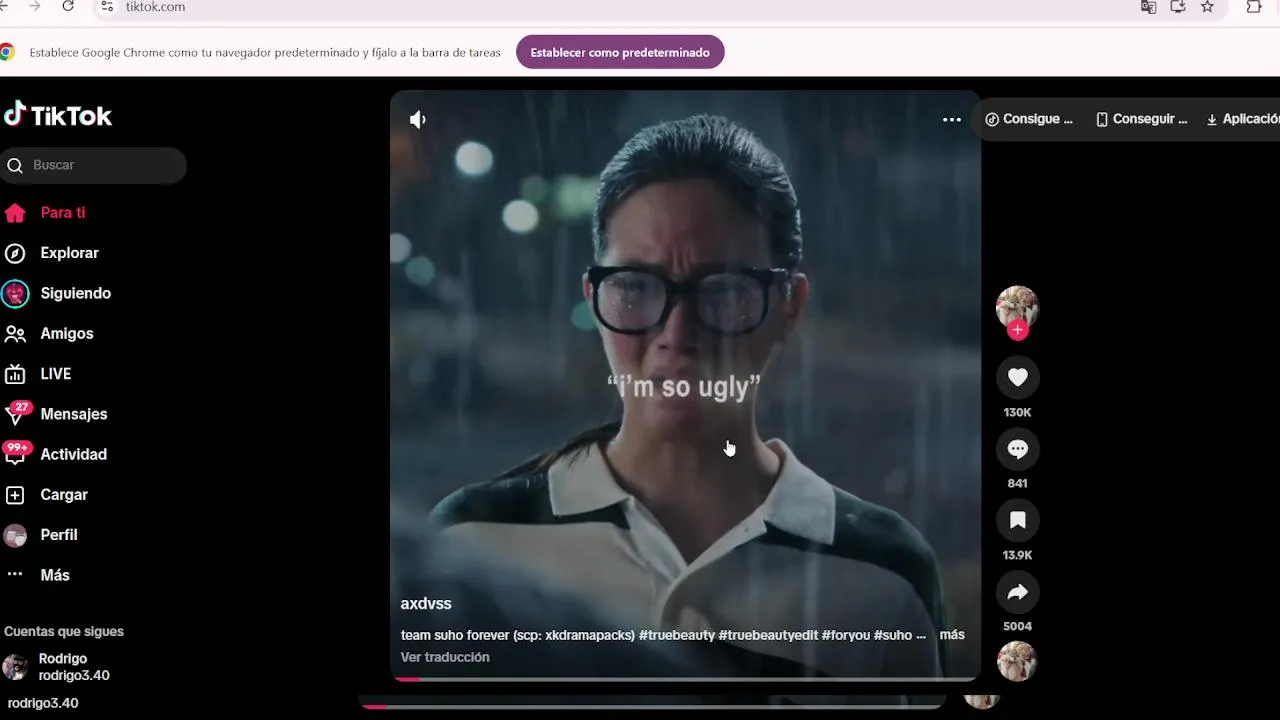Click Cargar to upload a video

click(x=64, y=495)
